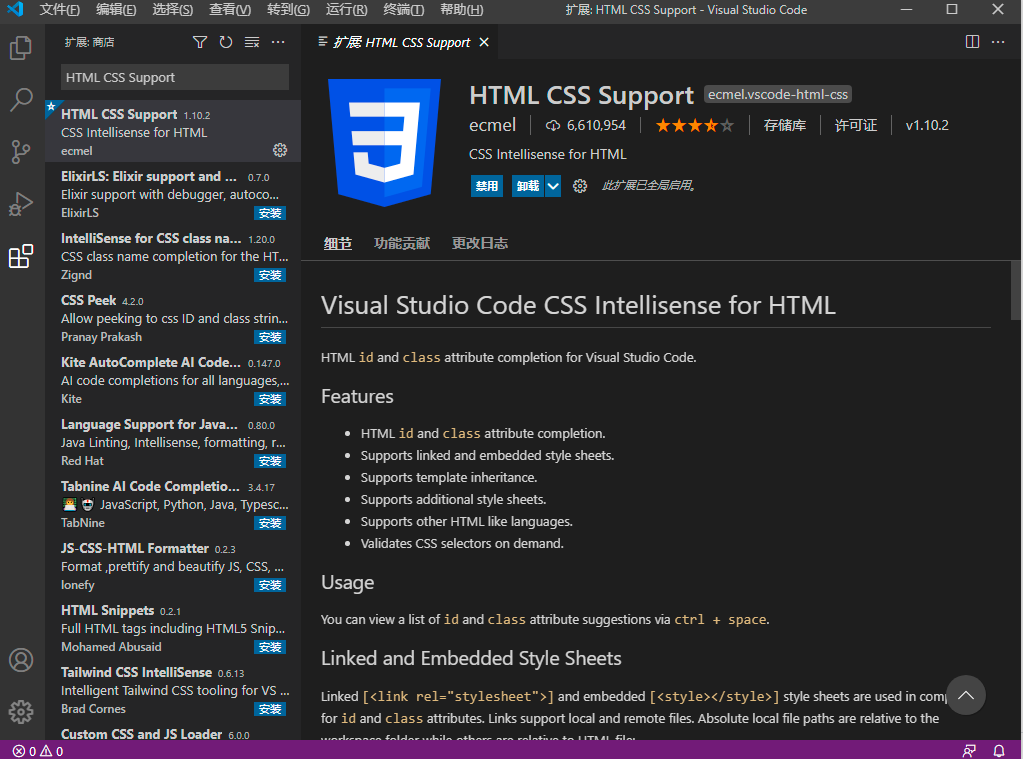
Task: Open the 文件(F) menu
Action: 59,10
